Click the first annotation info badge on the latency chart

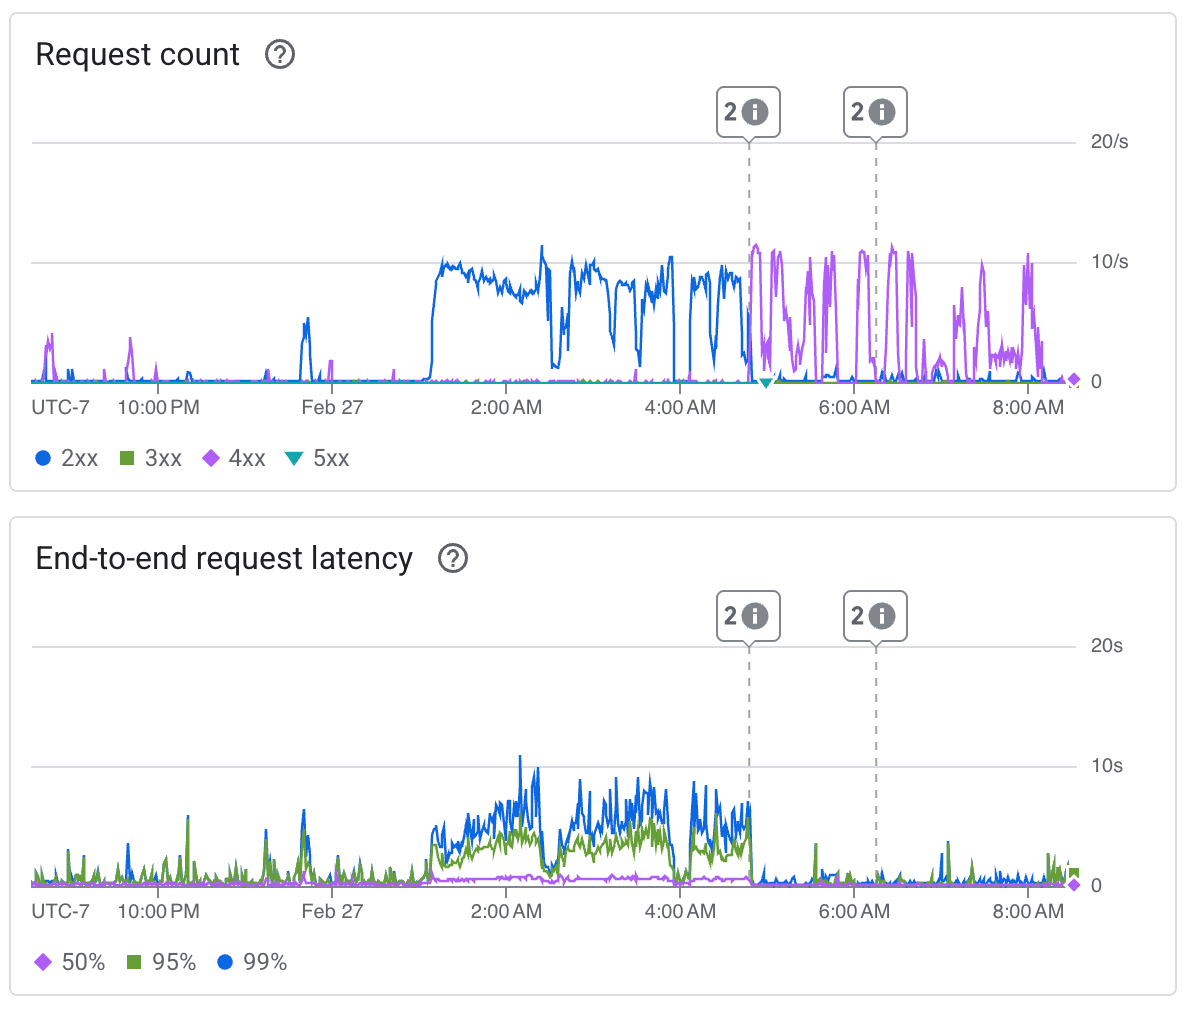pyautogui.click(x=748, y=616)
